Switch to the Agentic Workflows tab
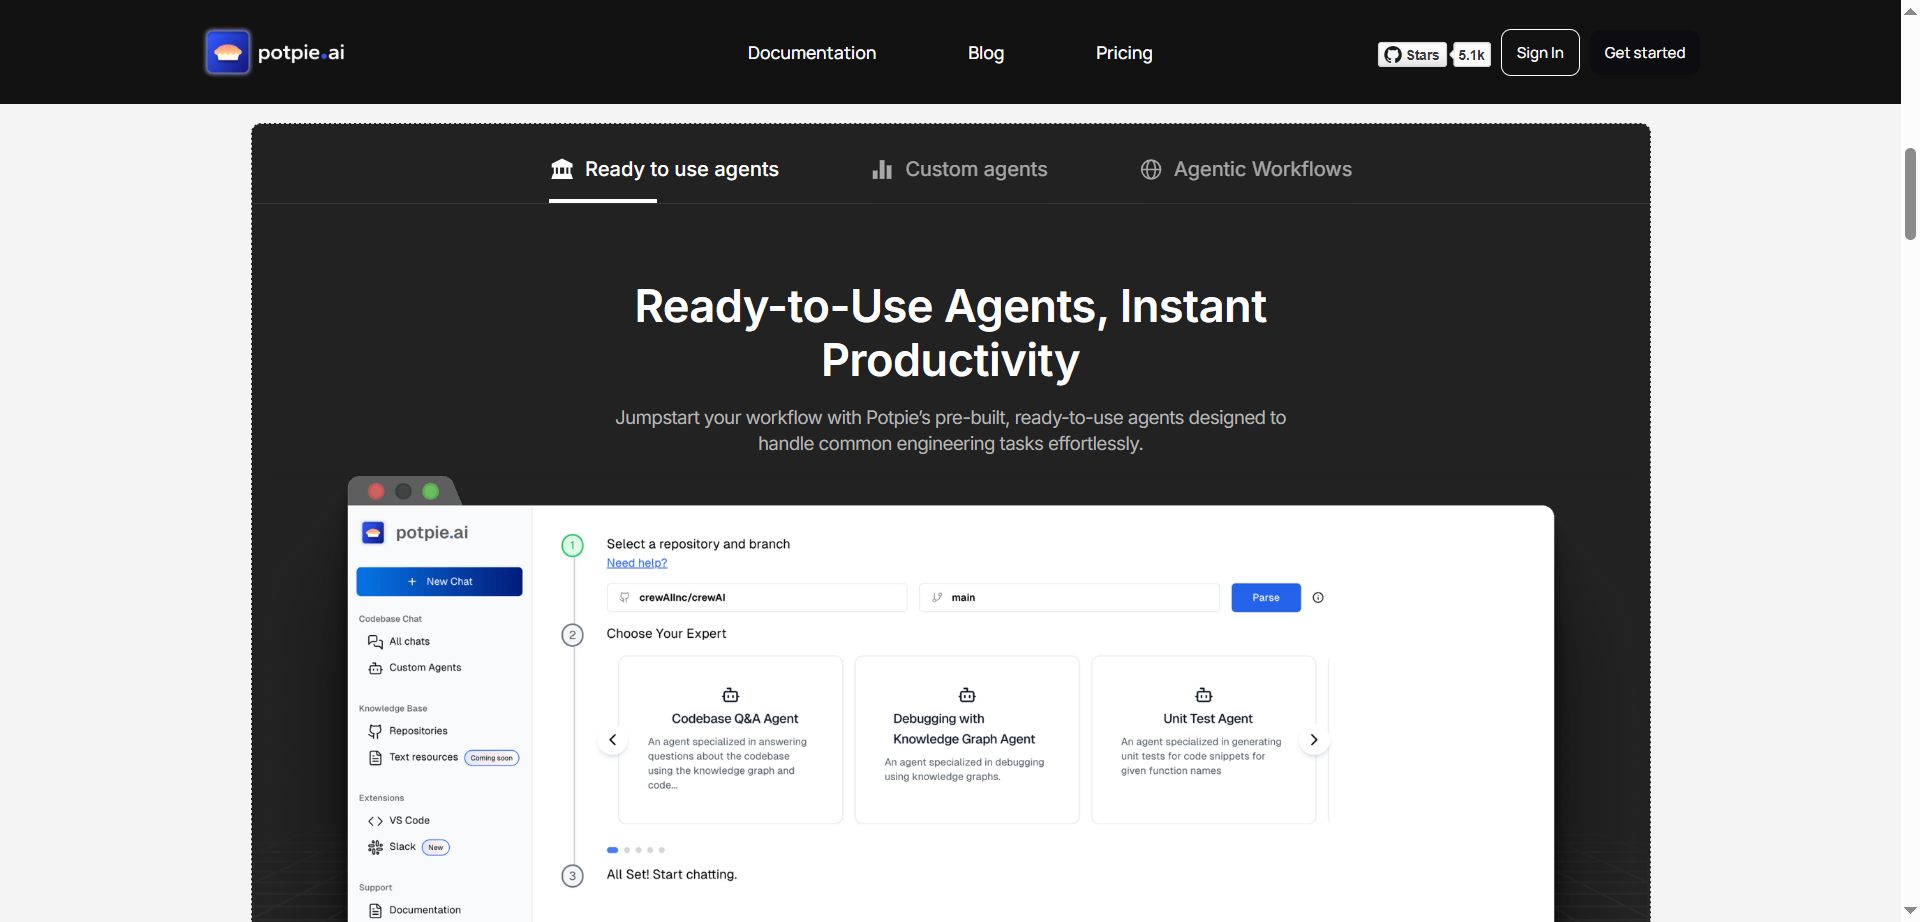Viewport: 1920px width, 922px height. (1246, 169)
